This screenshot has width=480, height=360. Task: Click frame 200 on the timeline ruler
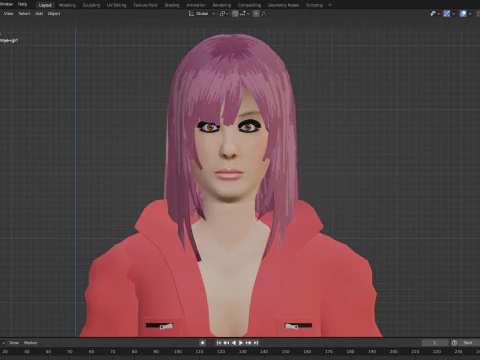394,352
